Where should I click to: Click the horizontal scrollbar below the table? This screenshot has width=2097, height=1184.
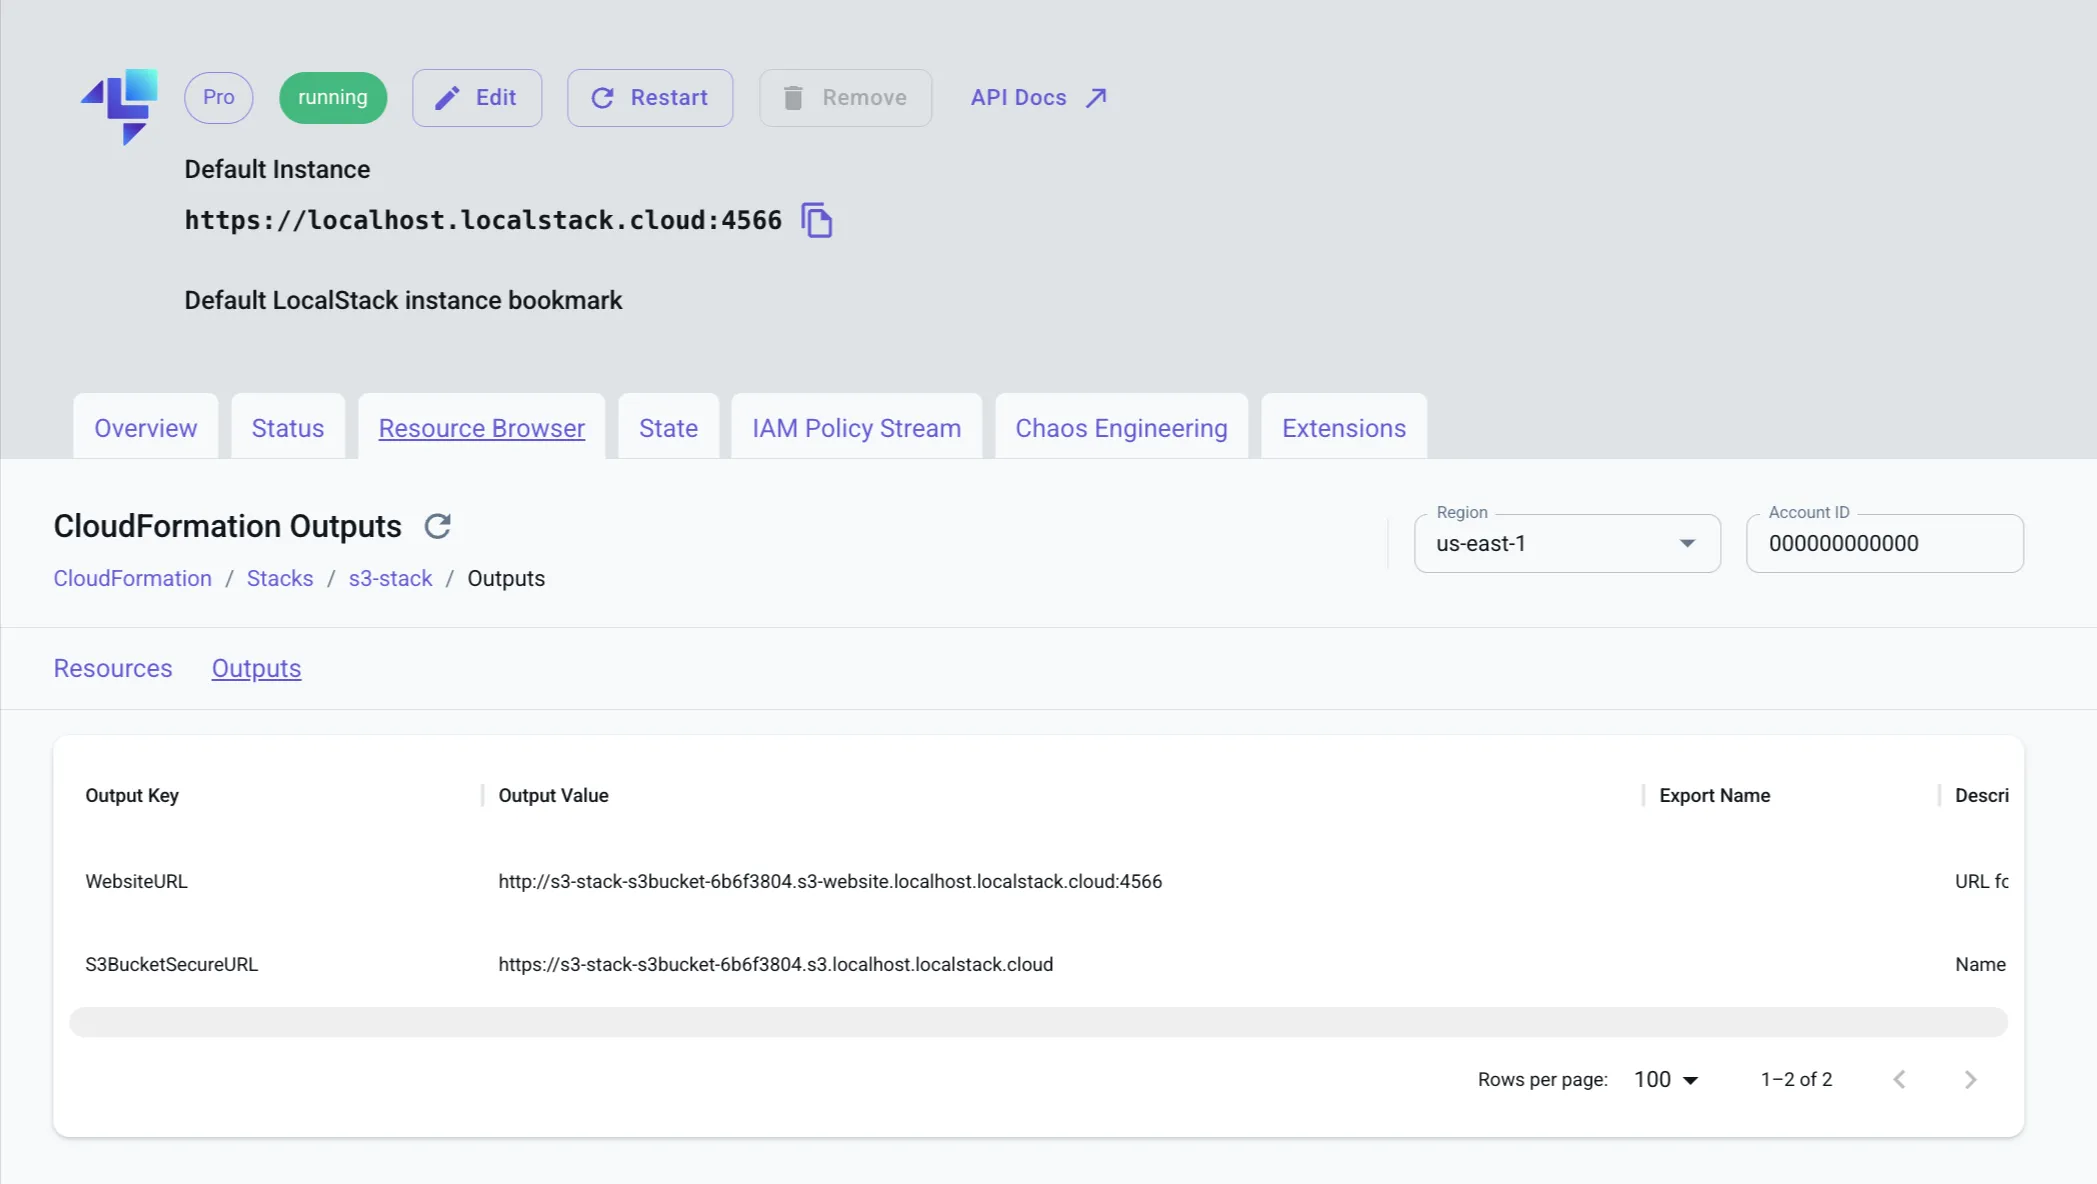1038,1022
